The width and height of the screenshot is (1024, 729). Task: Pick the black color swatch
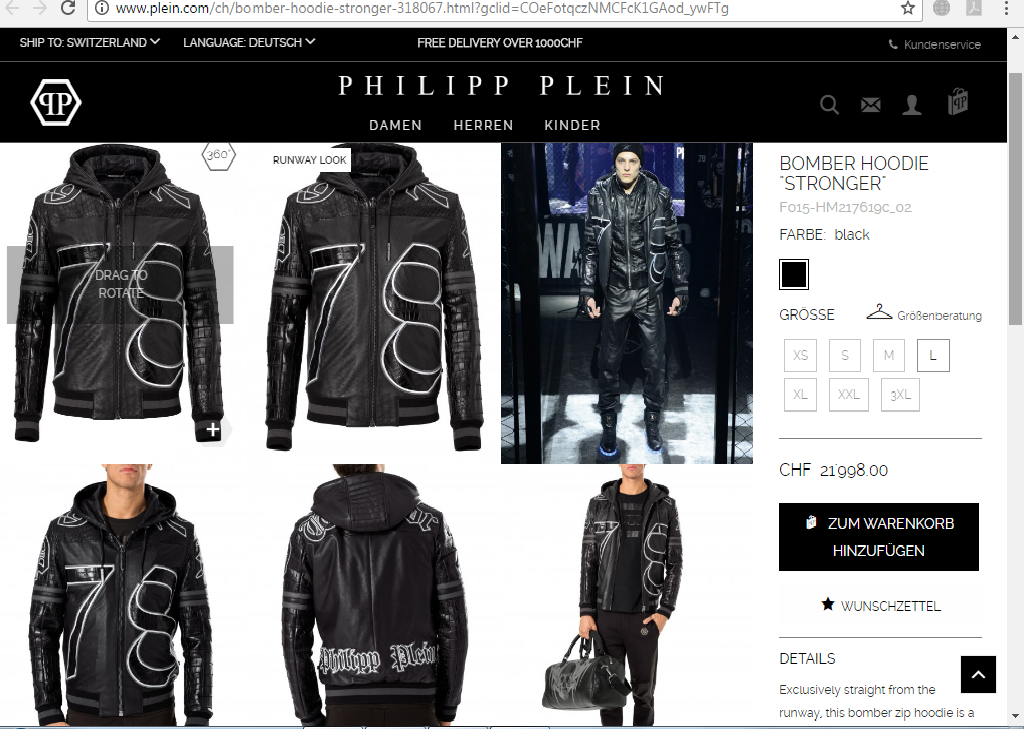pos(793,274)
